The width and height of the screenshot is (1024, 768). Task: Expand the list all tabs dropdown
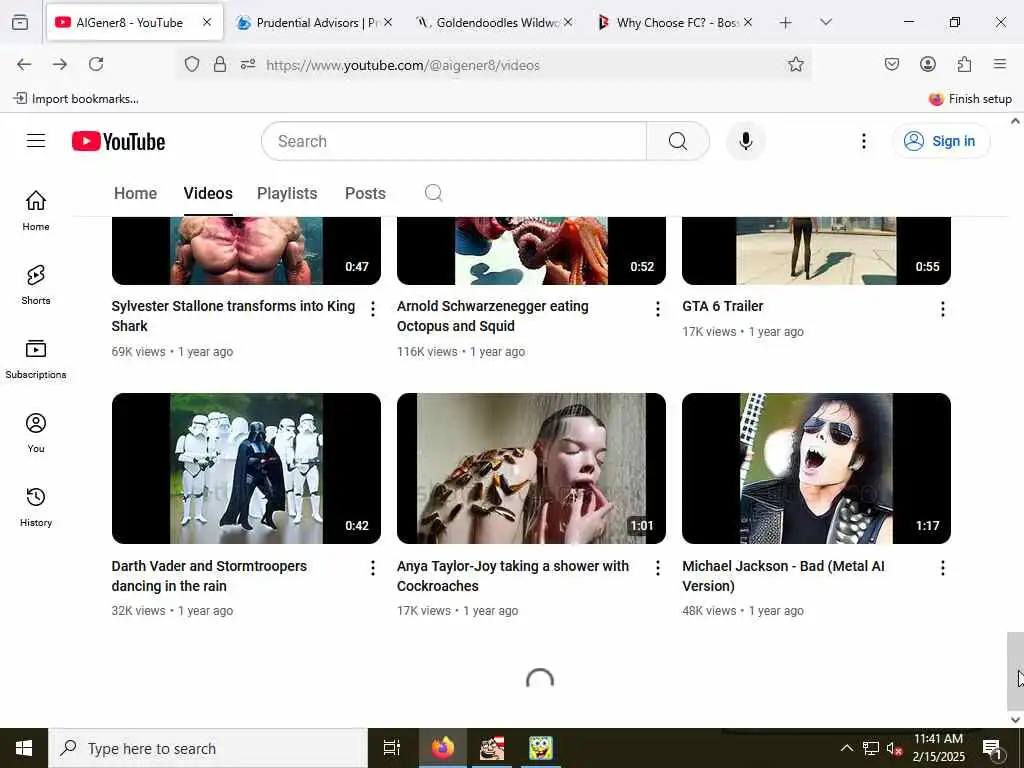(825, 22)
